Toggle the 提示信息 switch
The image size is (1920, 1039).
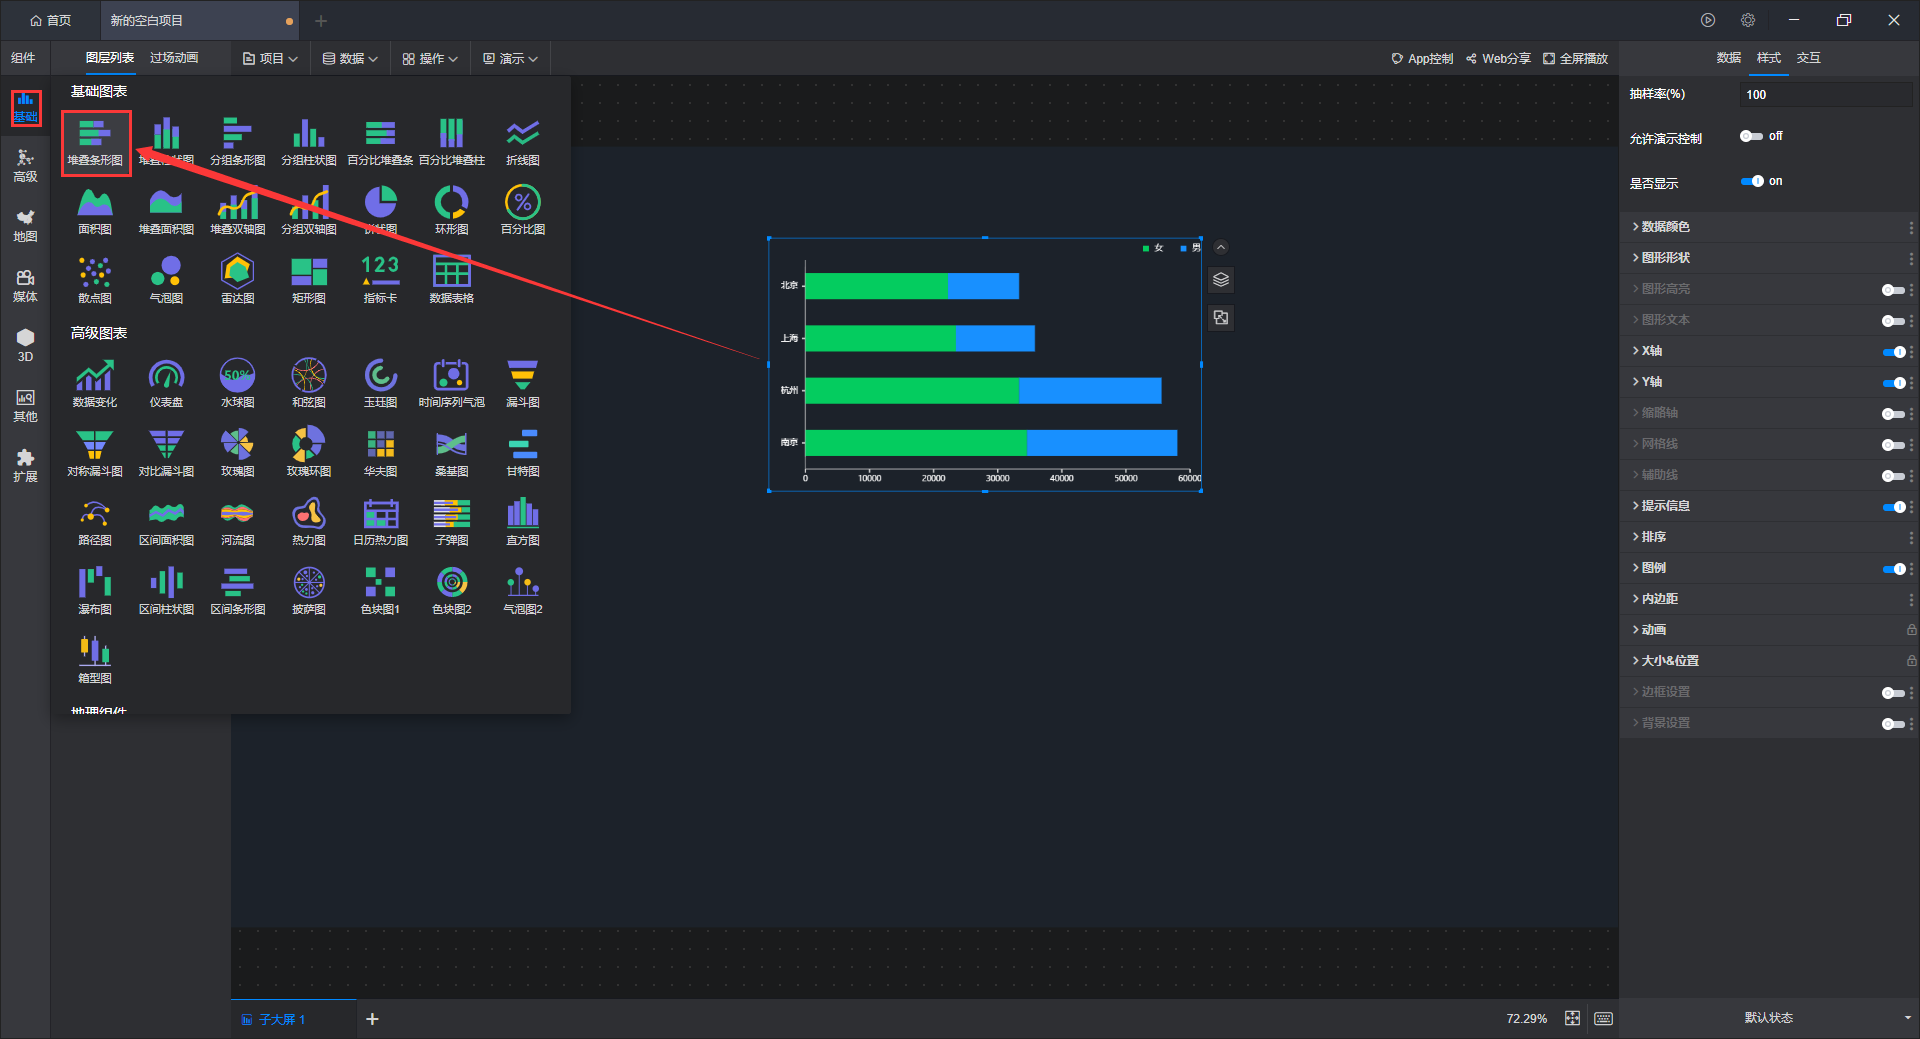[x=1892, y=507]
